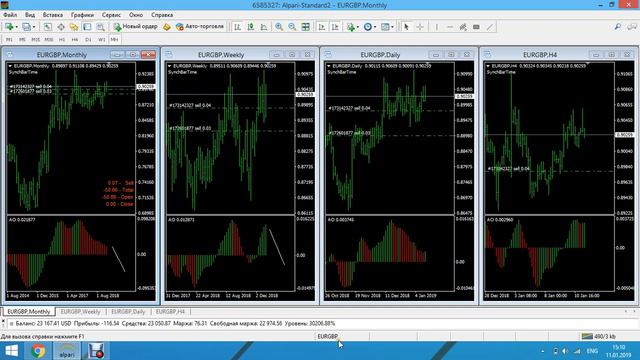
Task: Click the 490/3 kb connection status
Action: point(599,336)
